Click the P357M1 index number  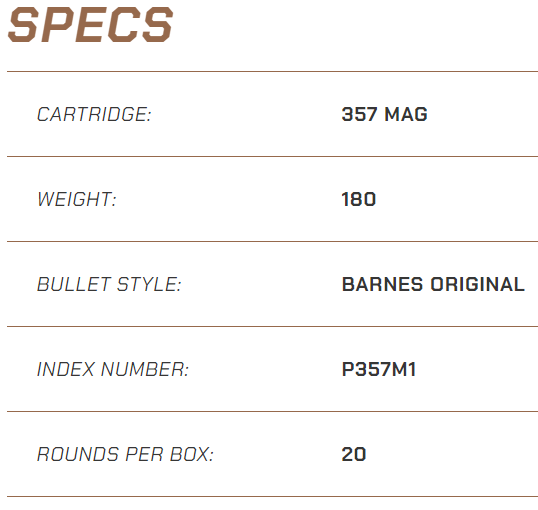click(x=379, y=369)
